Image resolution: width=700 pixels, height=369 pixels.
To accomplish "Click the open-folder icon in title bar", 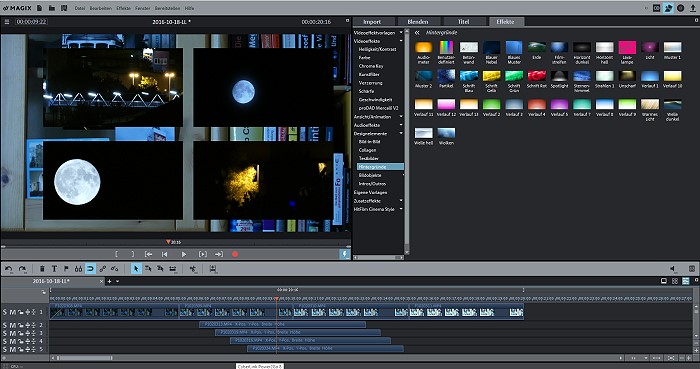I will [52, 8].
